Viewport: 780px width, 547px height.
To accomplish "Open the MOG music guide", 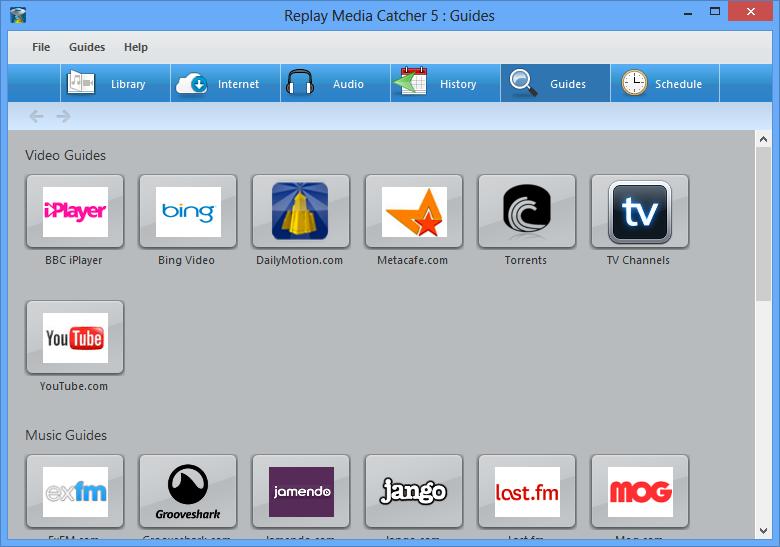I will tap(639, 492).
